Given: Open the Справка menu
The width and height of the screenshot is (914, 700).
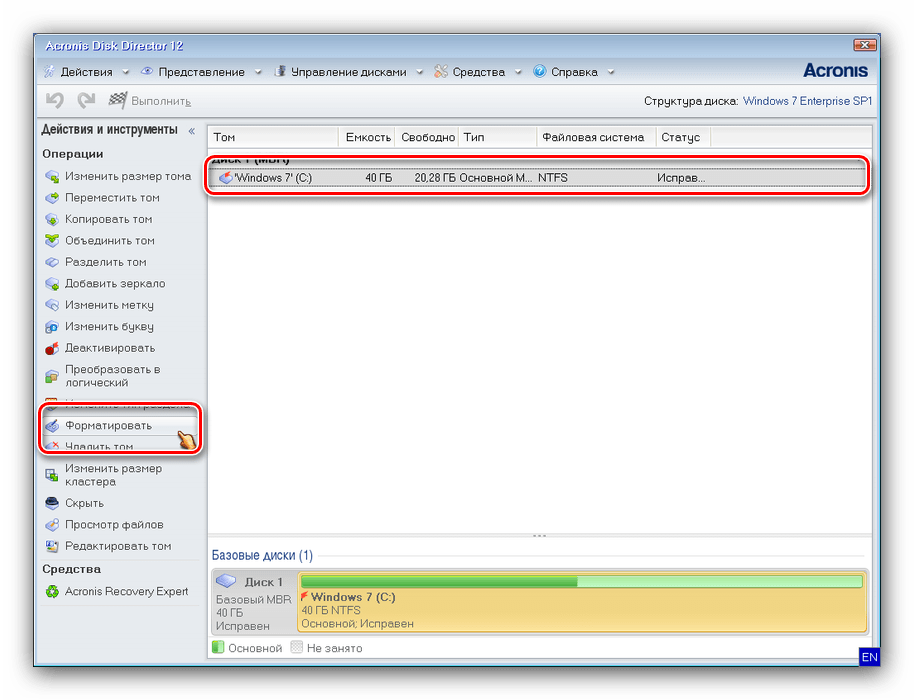Looking at the screenshot, I should coord(574,72).
